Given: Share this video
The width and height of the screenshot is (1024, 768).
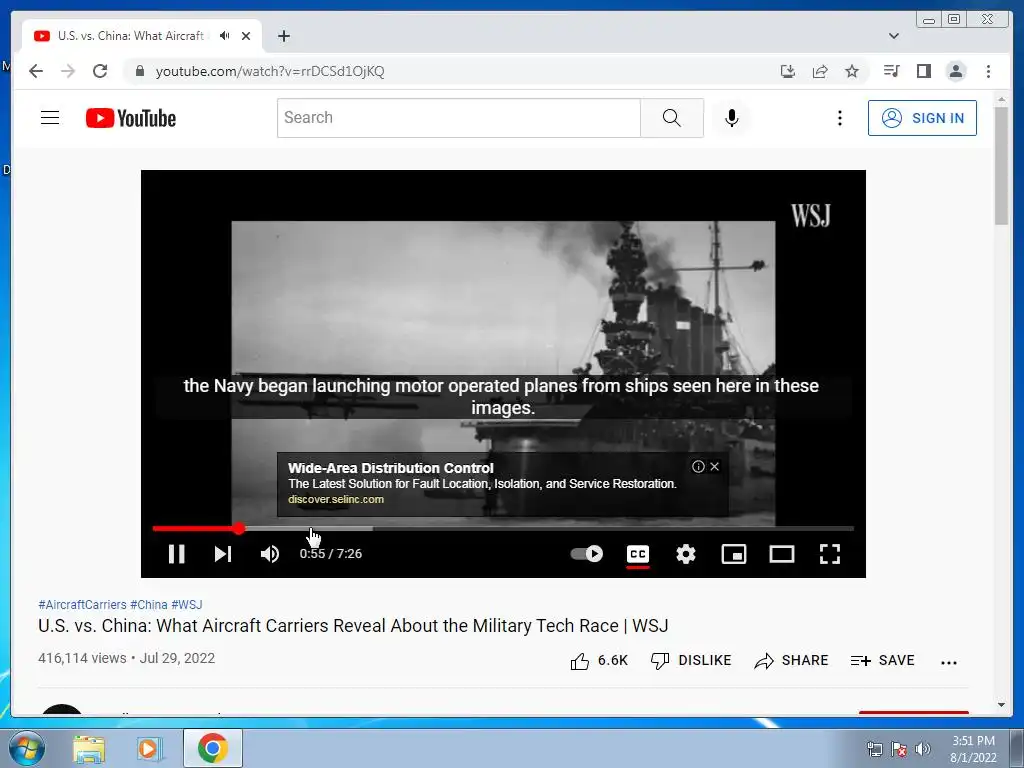Looking at the screenshot, I should (791, 661).
